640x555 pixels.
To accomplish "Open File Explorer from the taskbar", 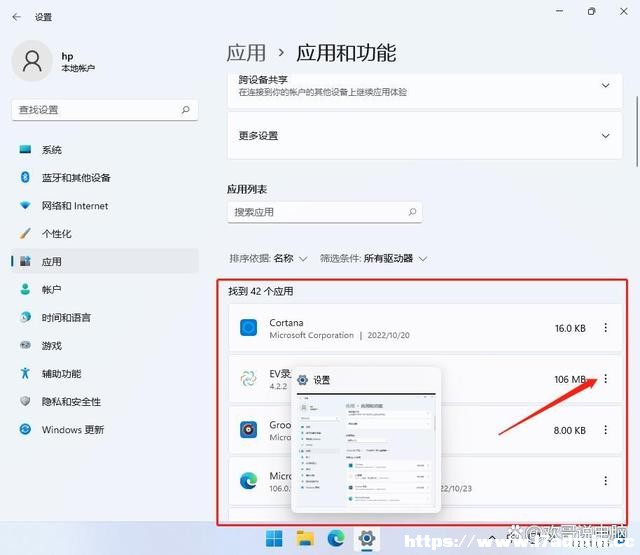I will pos(305,539).
